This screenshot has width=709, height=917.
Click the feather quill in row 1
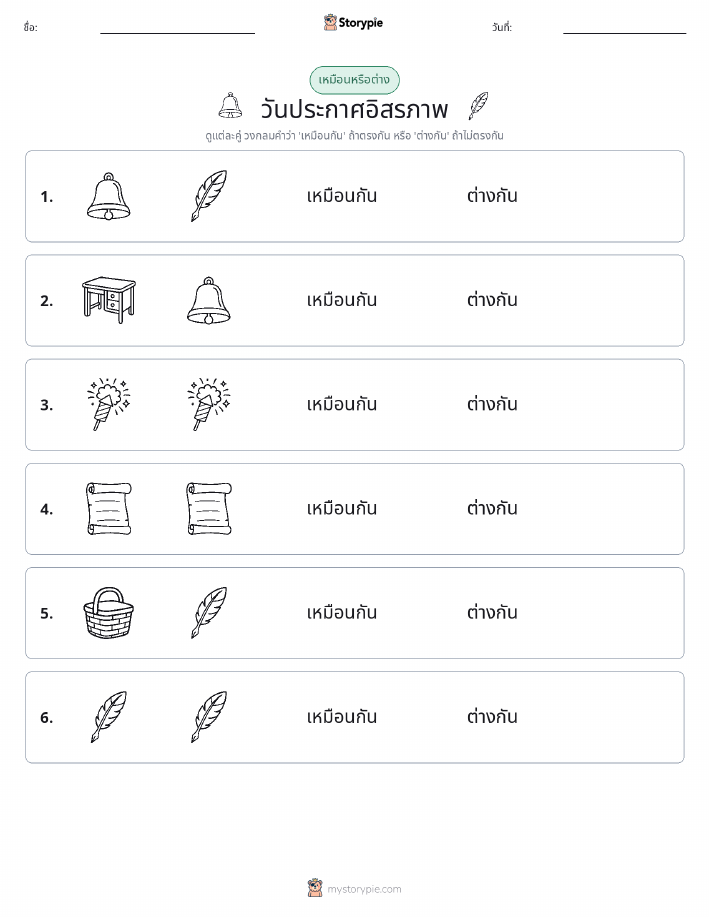209,196
